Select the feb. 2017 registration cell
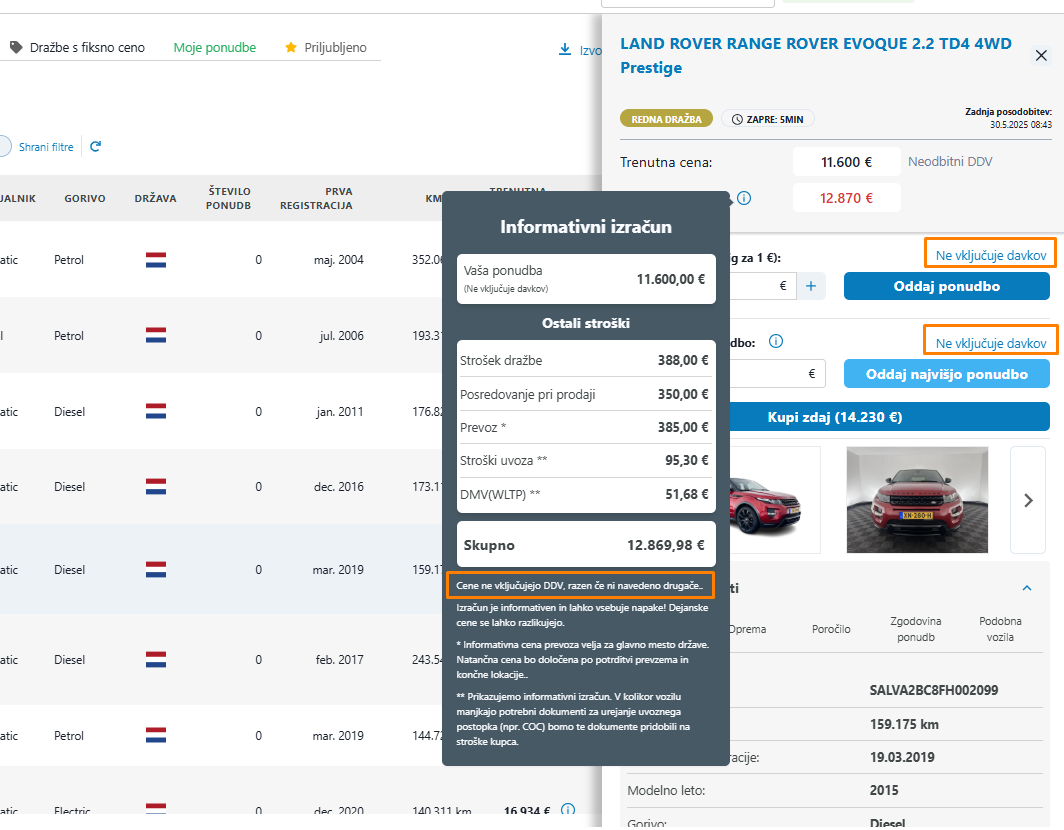The image size is (1064, 830). pos(339,660)
